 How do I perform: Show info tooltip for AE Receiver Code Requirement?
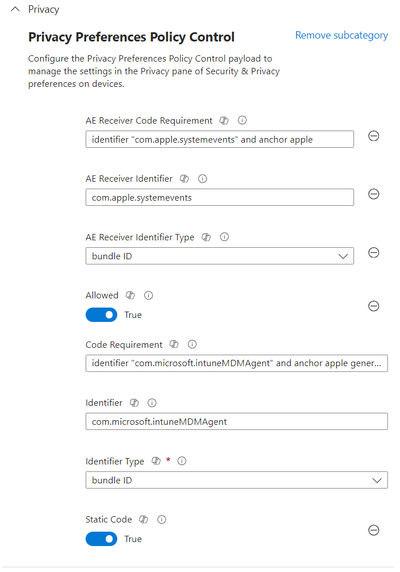click(242, 120)
